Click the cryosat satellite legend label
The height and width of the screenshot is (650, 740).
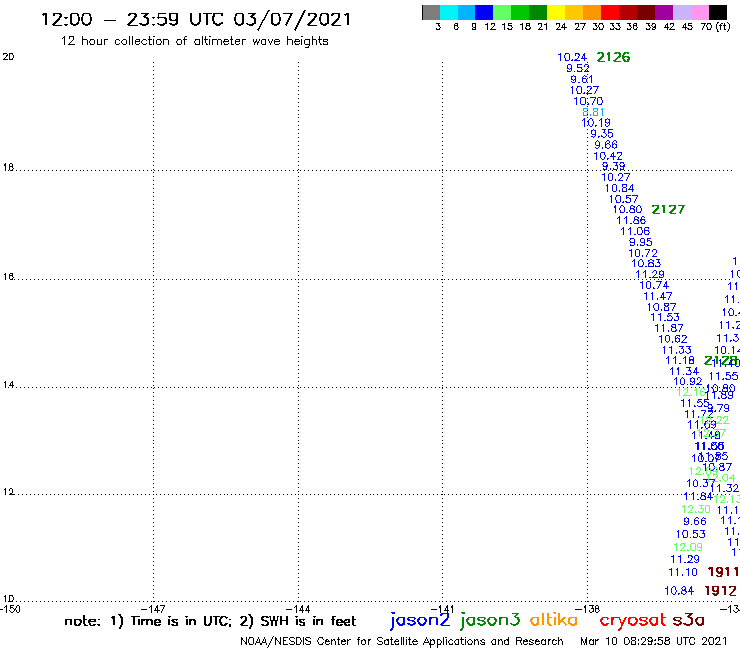click(x=633, y=621)
